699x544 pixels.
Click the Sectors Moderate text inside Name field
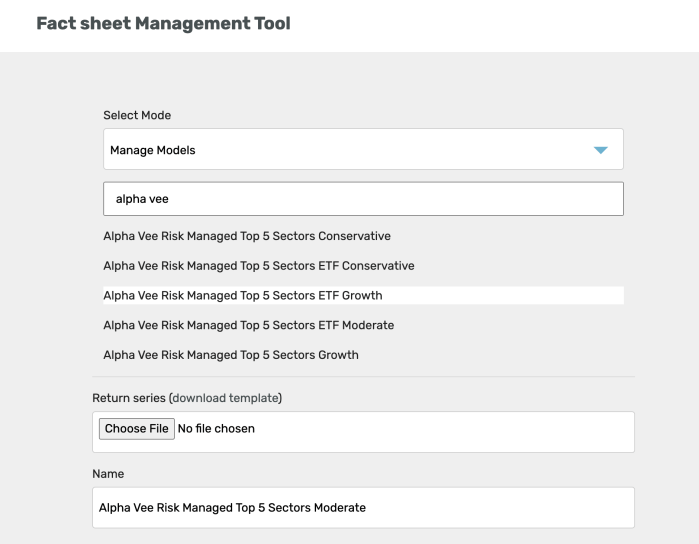coord(317,507)
